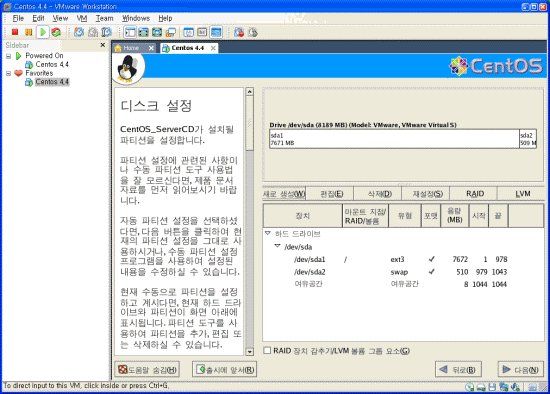Viewport: 550px width, 394px height.
Task: Click the 도움말 숨김(H) button
Action: (147, 369)
